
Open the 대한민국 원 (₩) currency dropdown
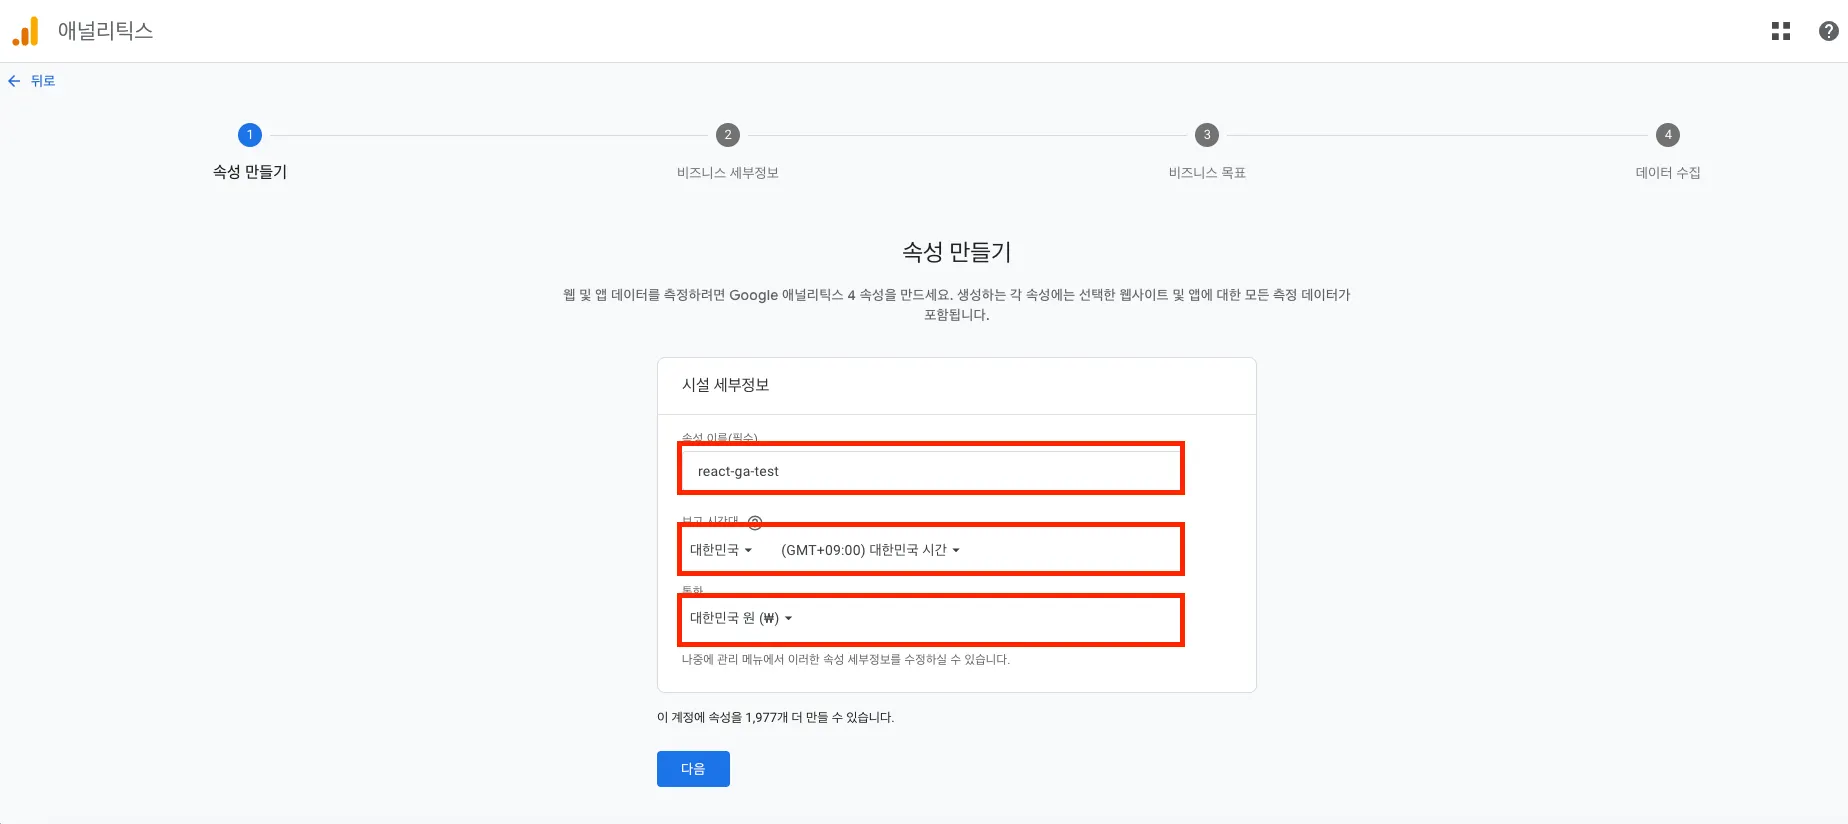[x=741, y=618]
